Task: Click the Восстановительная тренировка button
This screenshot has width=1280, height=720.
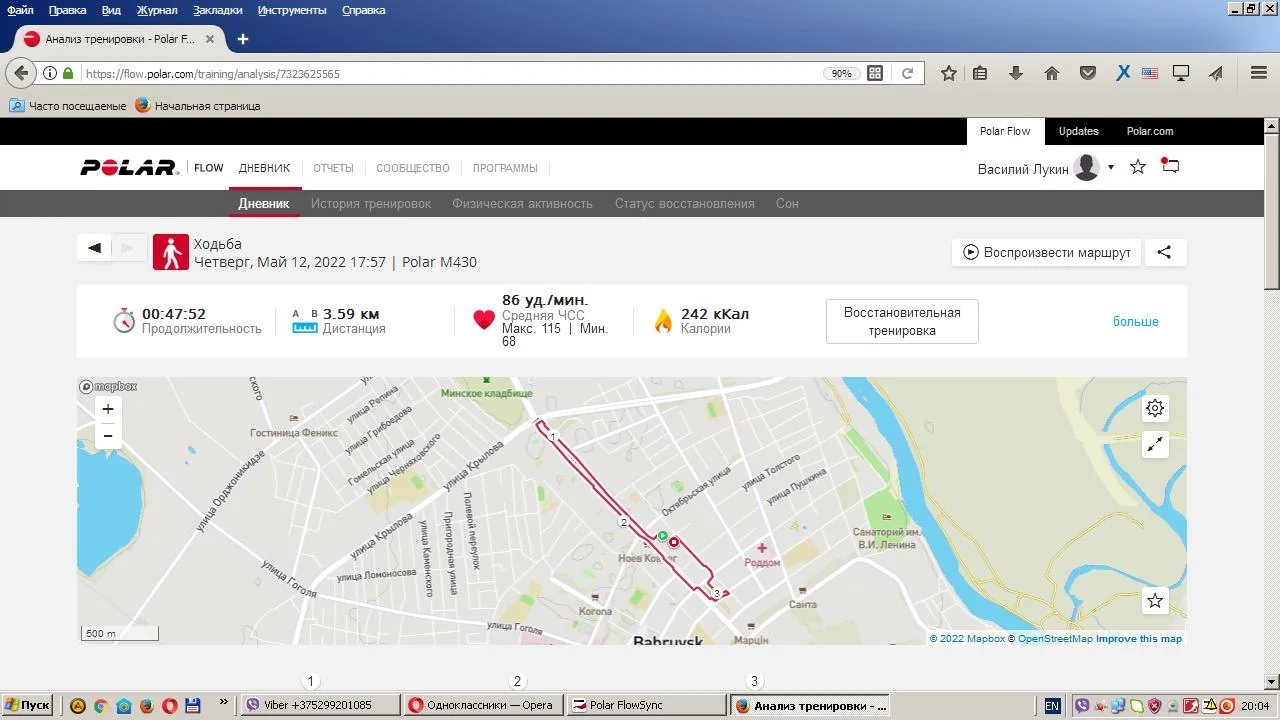Action: (902, 321)
